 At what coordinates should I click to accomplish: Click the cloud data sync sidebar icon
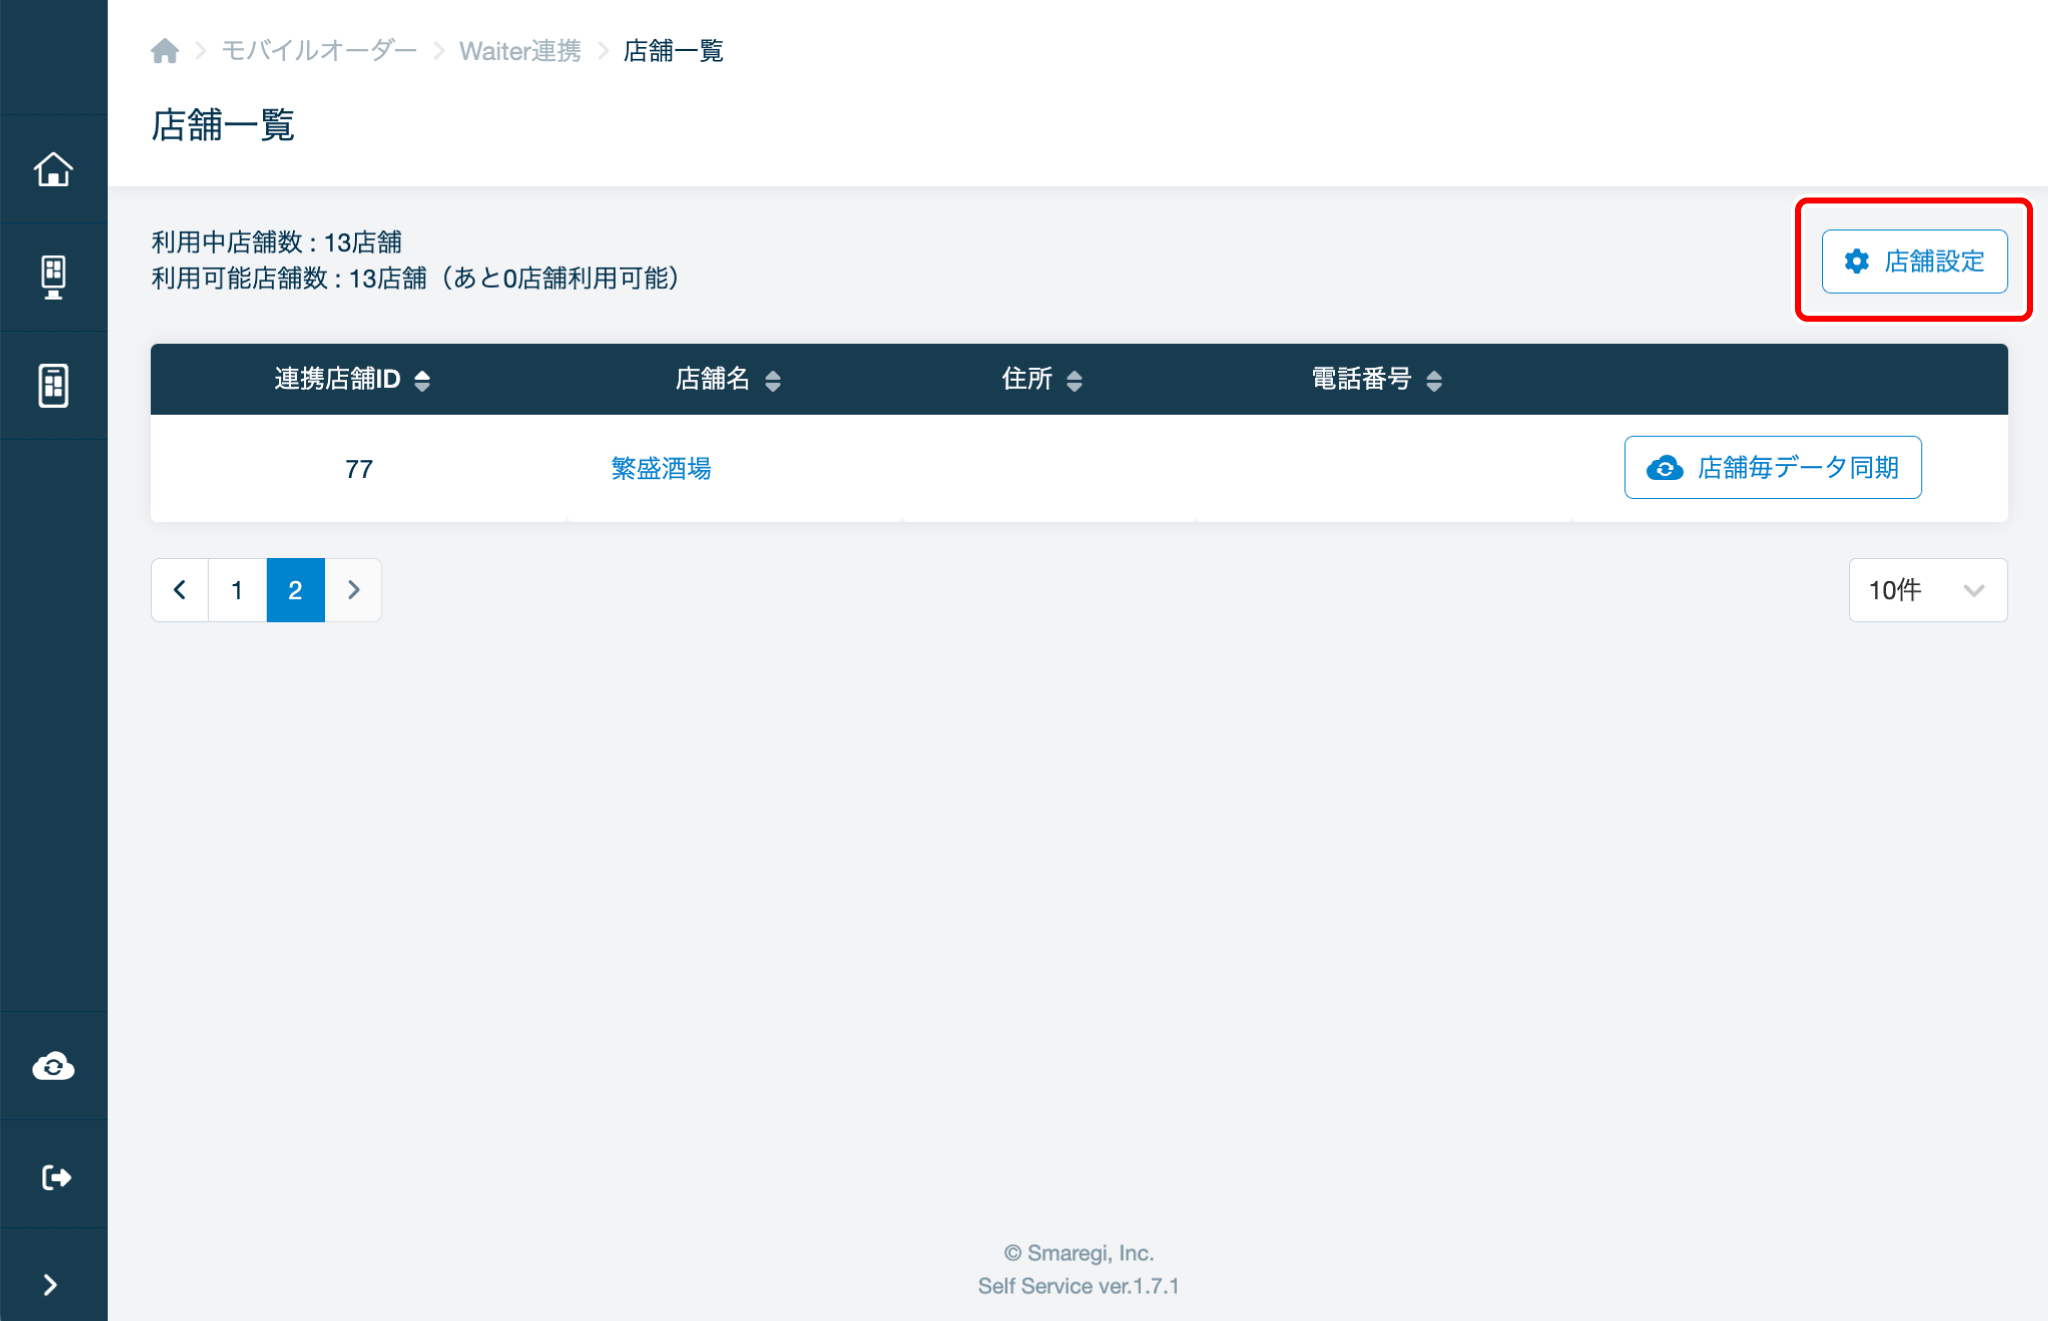click(53, 1066)
